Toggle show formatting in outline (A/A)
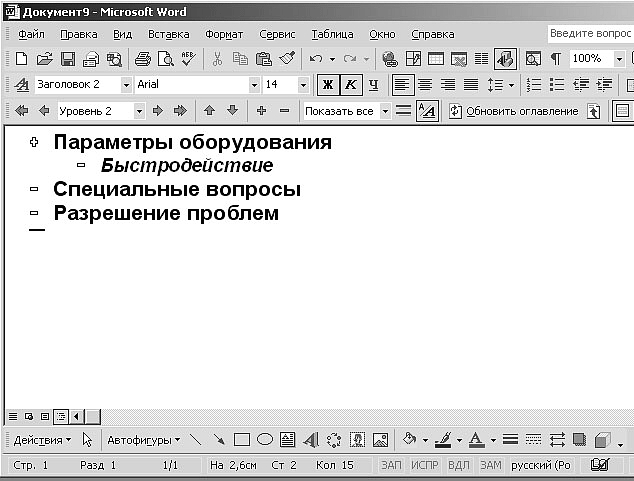 [x=427, y=110]
